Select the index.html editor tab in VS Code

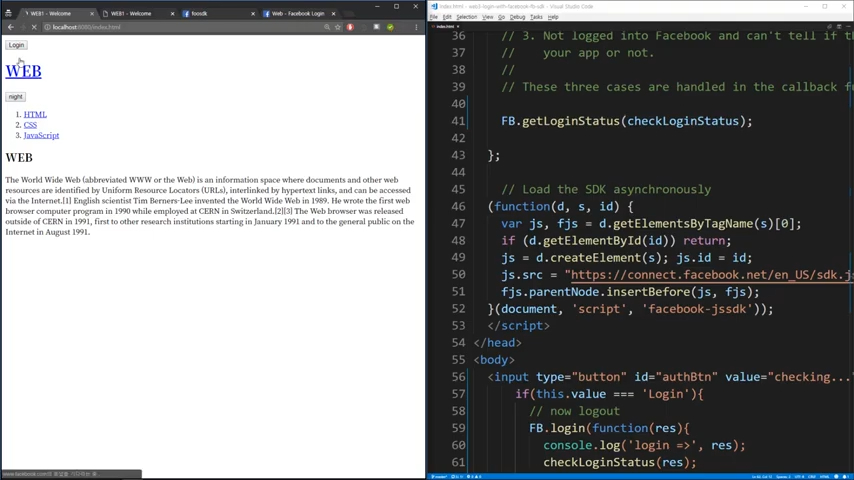443,26
